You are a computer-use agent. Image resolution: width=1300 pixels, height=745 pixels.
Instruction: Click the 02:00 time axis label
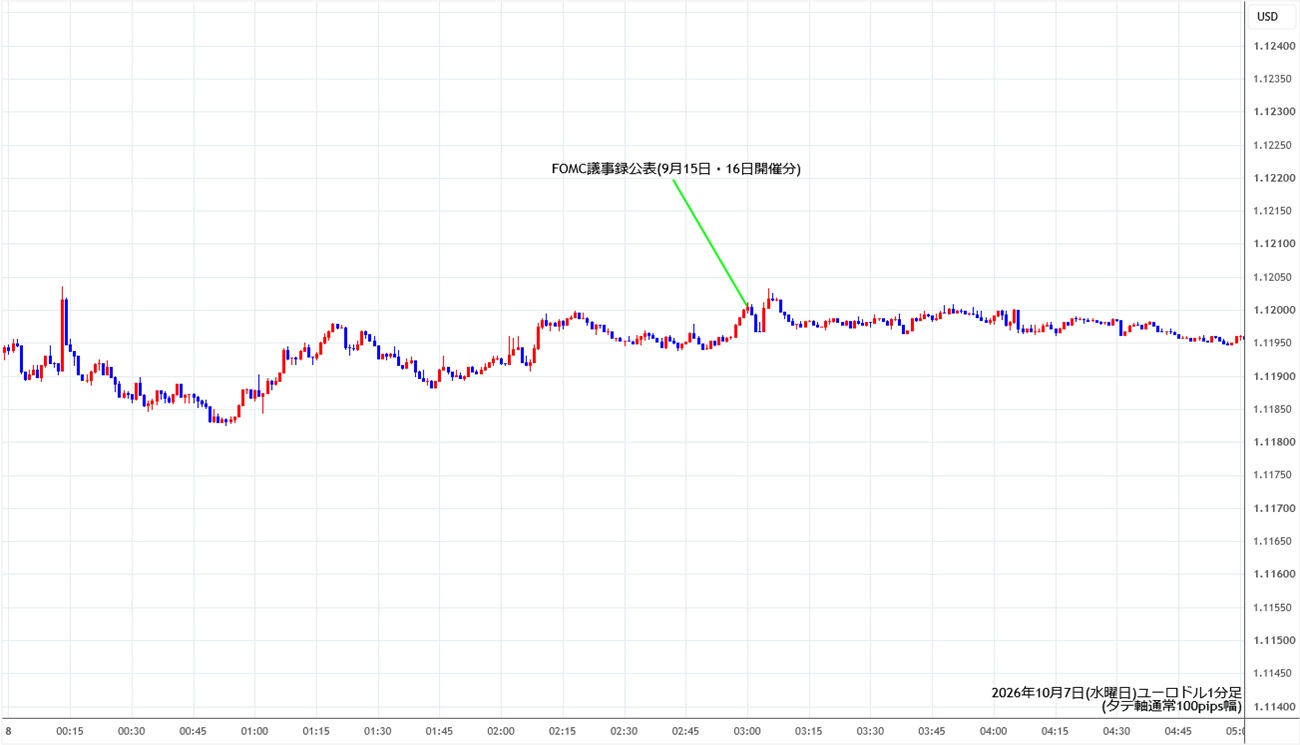[x=501, y=731]
